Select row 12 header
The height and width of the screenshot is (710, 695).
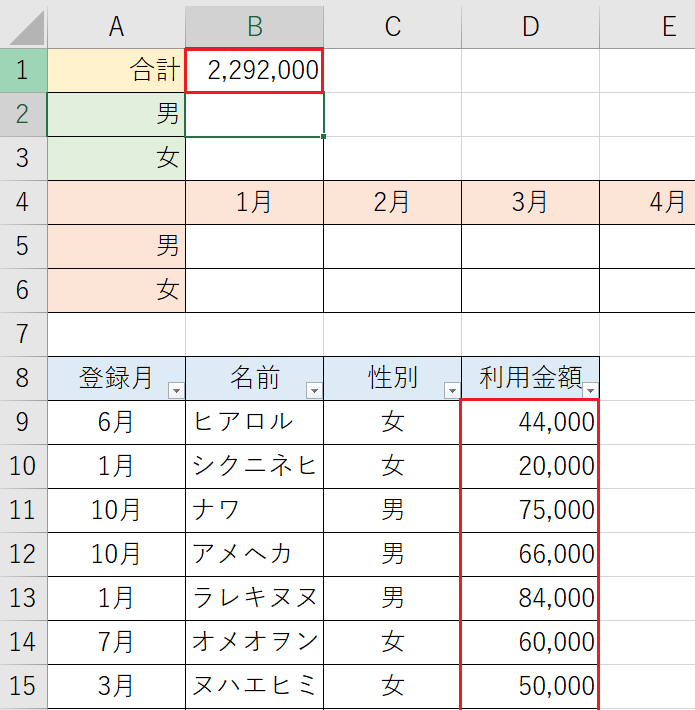coord(23,554)
